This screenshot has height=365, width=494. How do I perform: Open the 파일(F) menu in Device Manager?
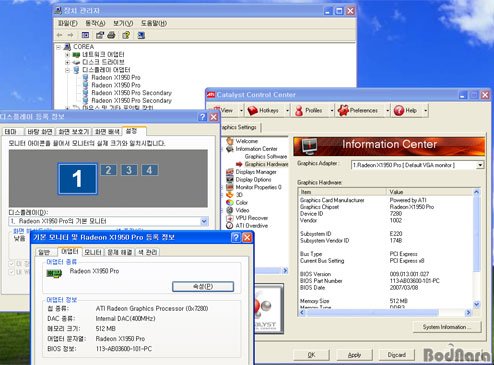click(x=68, y=23)
